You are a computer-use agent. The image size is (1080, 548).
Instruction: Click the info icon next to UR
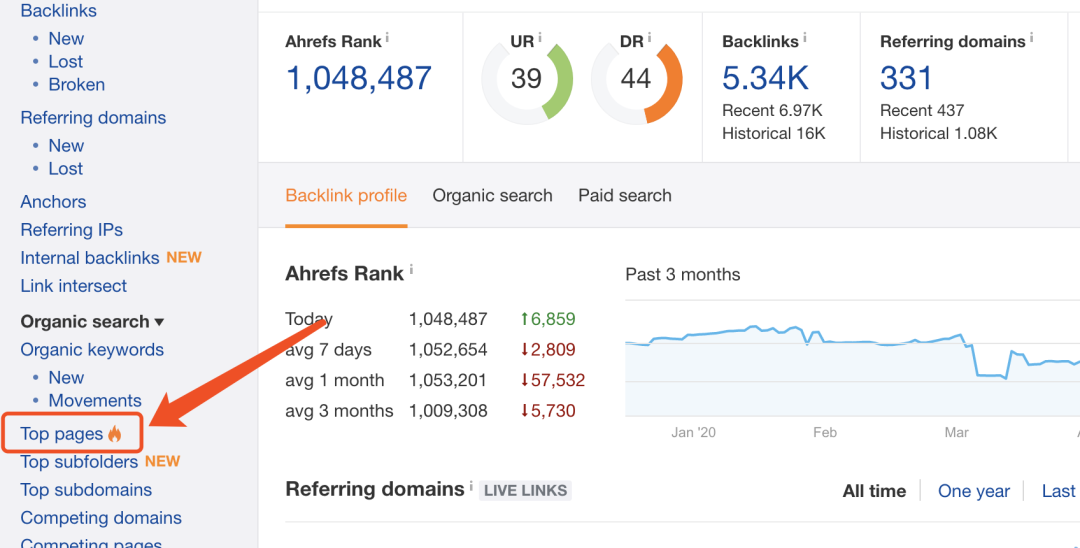pos(540,38)
